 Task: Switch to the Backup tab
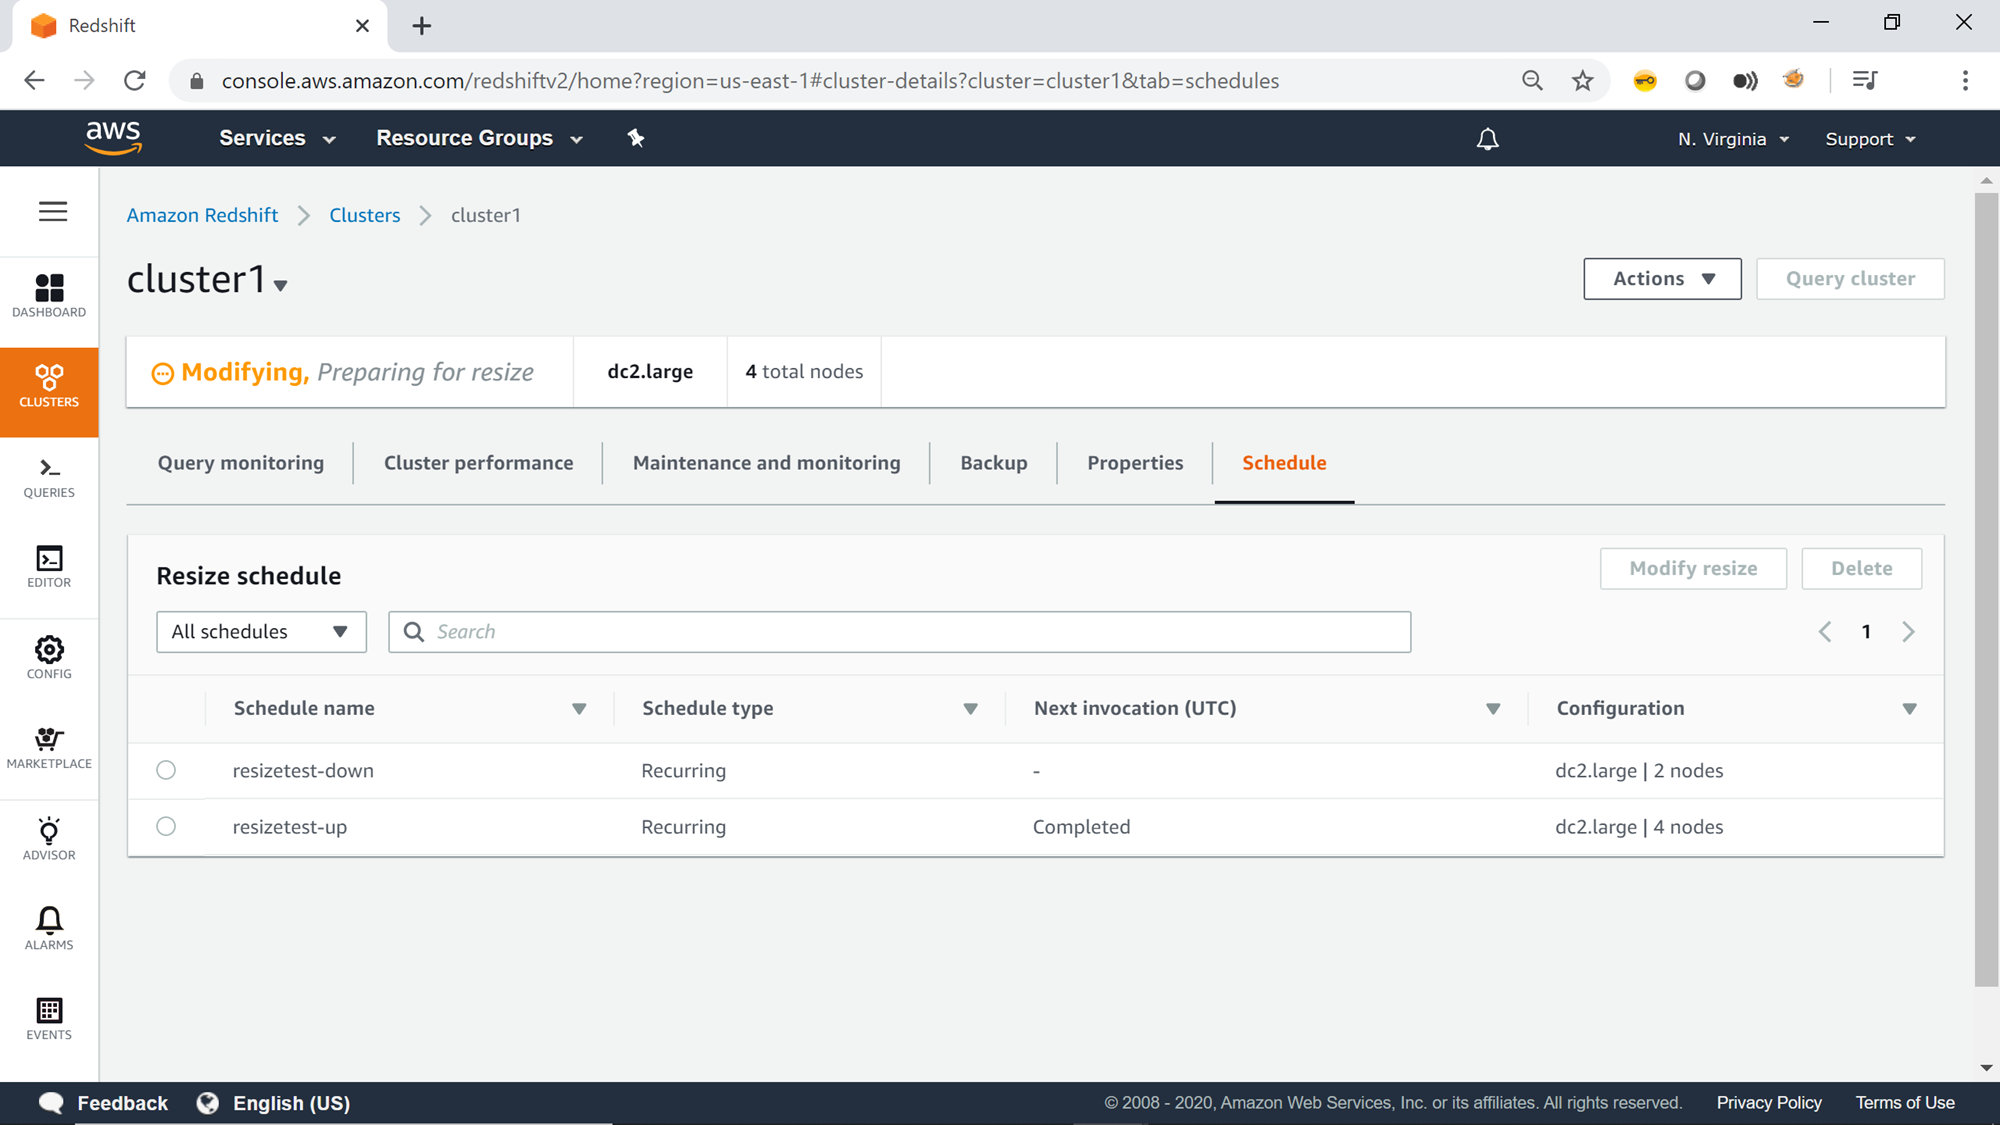(993, 463)
